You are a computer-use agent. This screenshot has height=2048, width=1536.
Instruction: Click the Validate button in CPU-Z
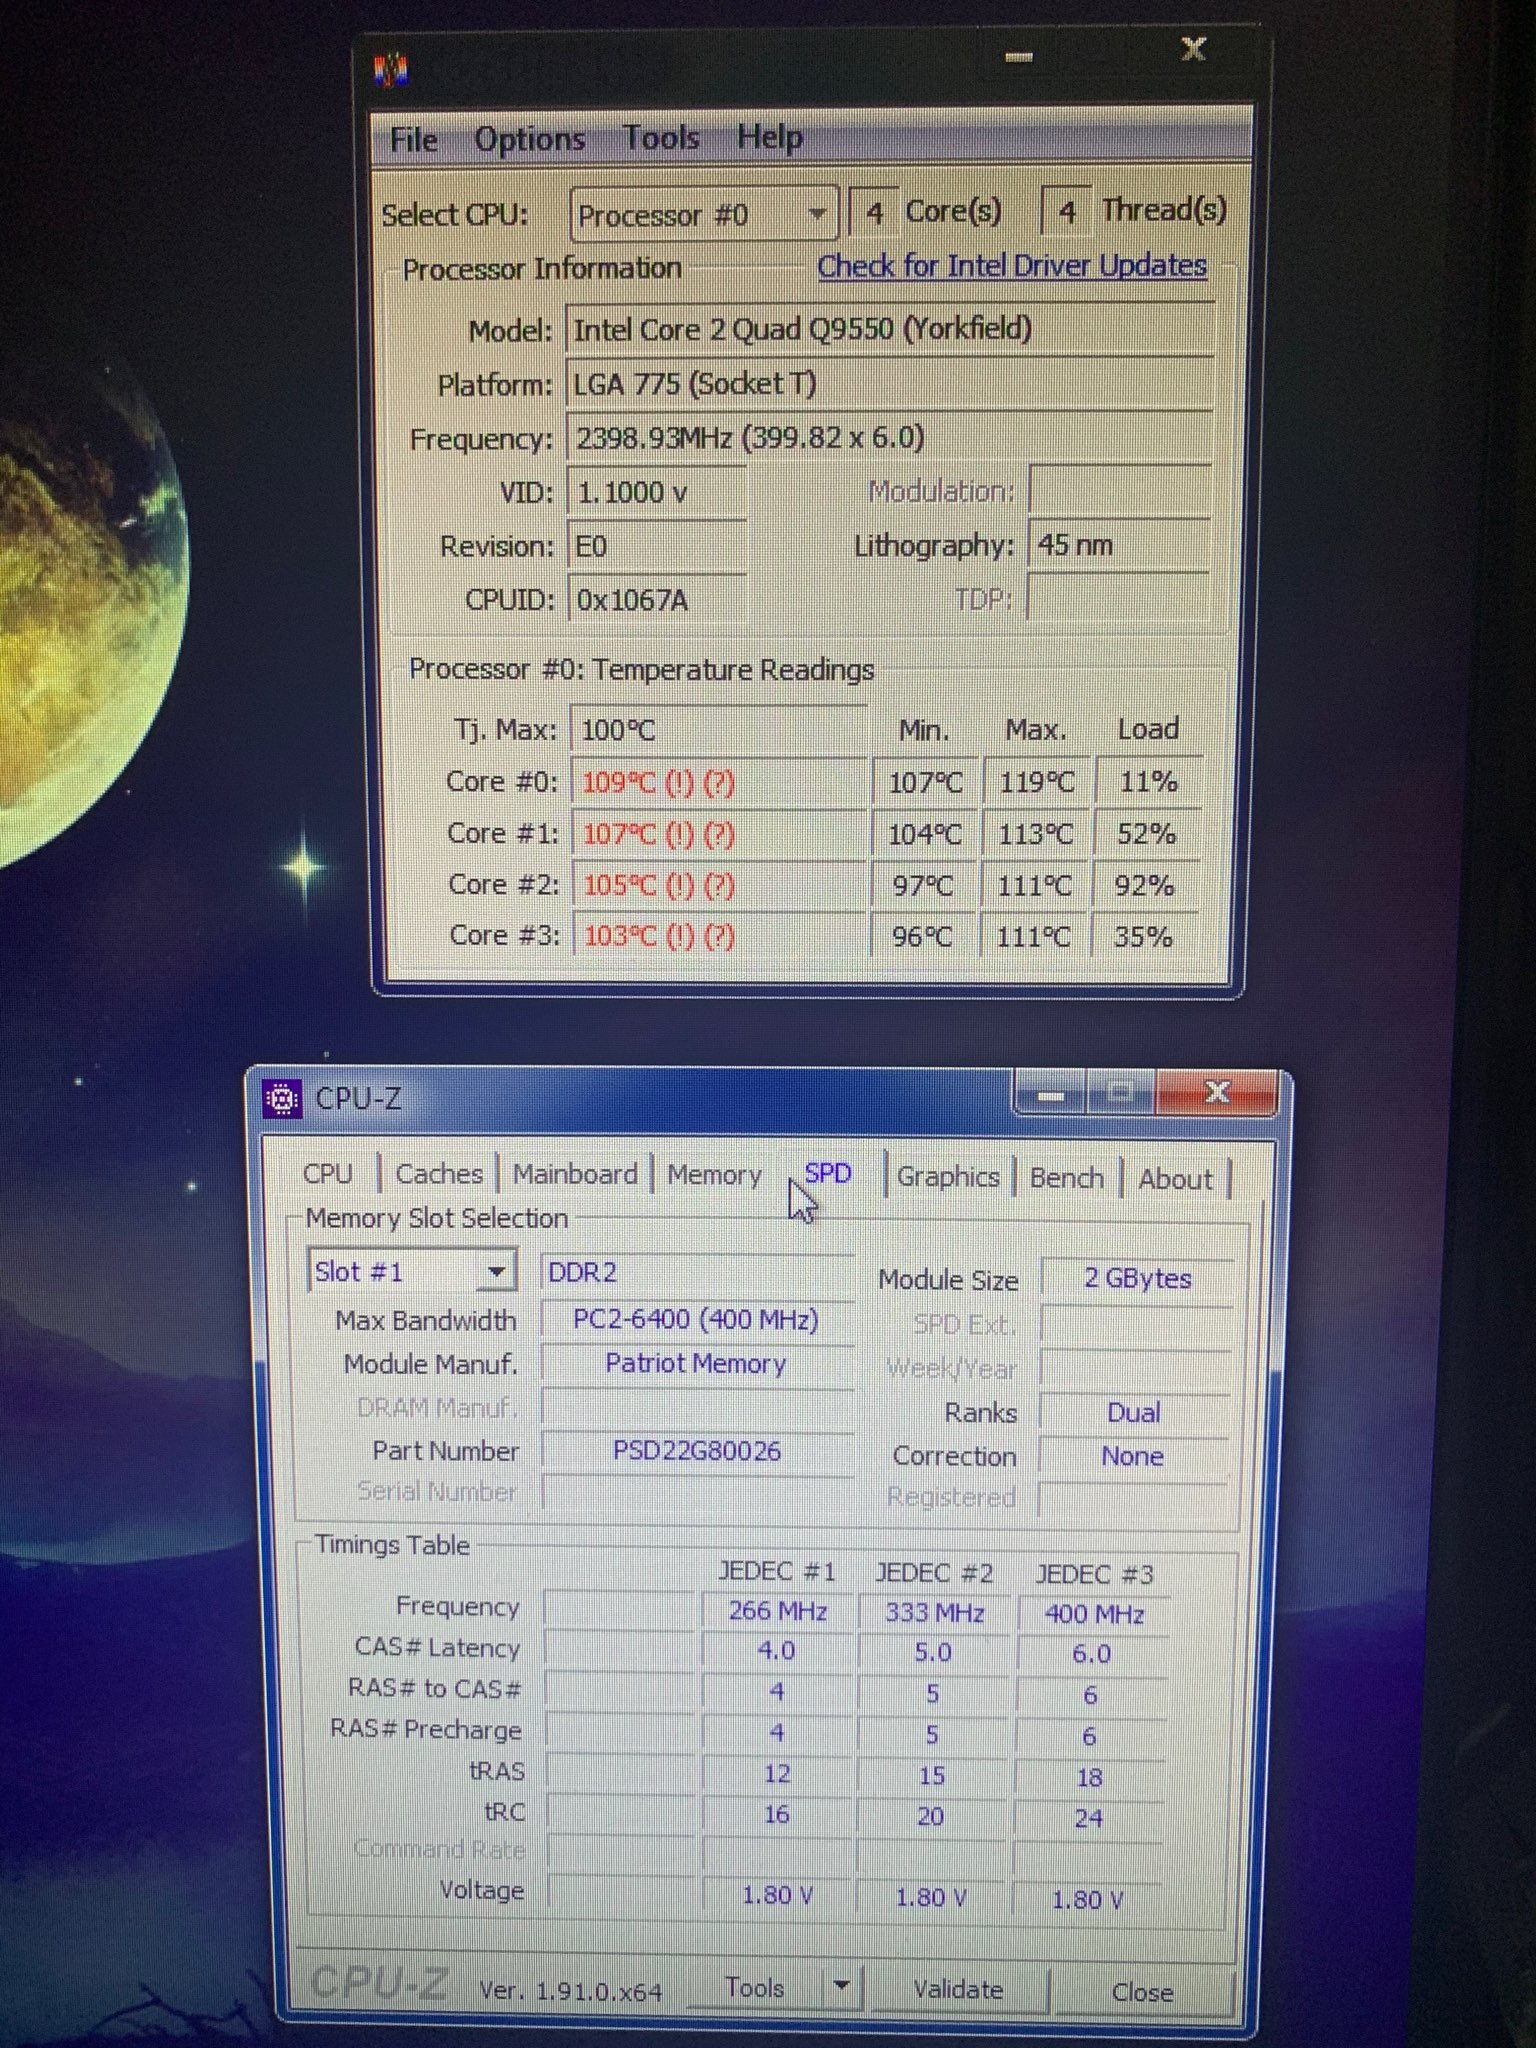(x=958, y=1990)
